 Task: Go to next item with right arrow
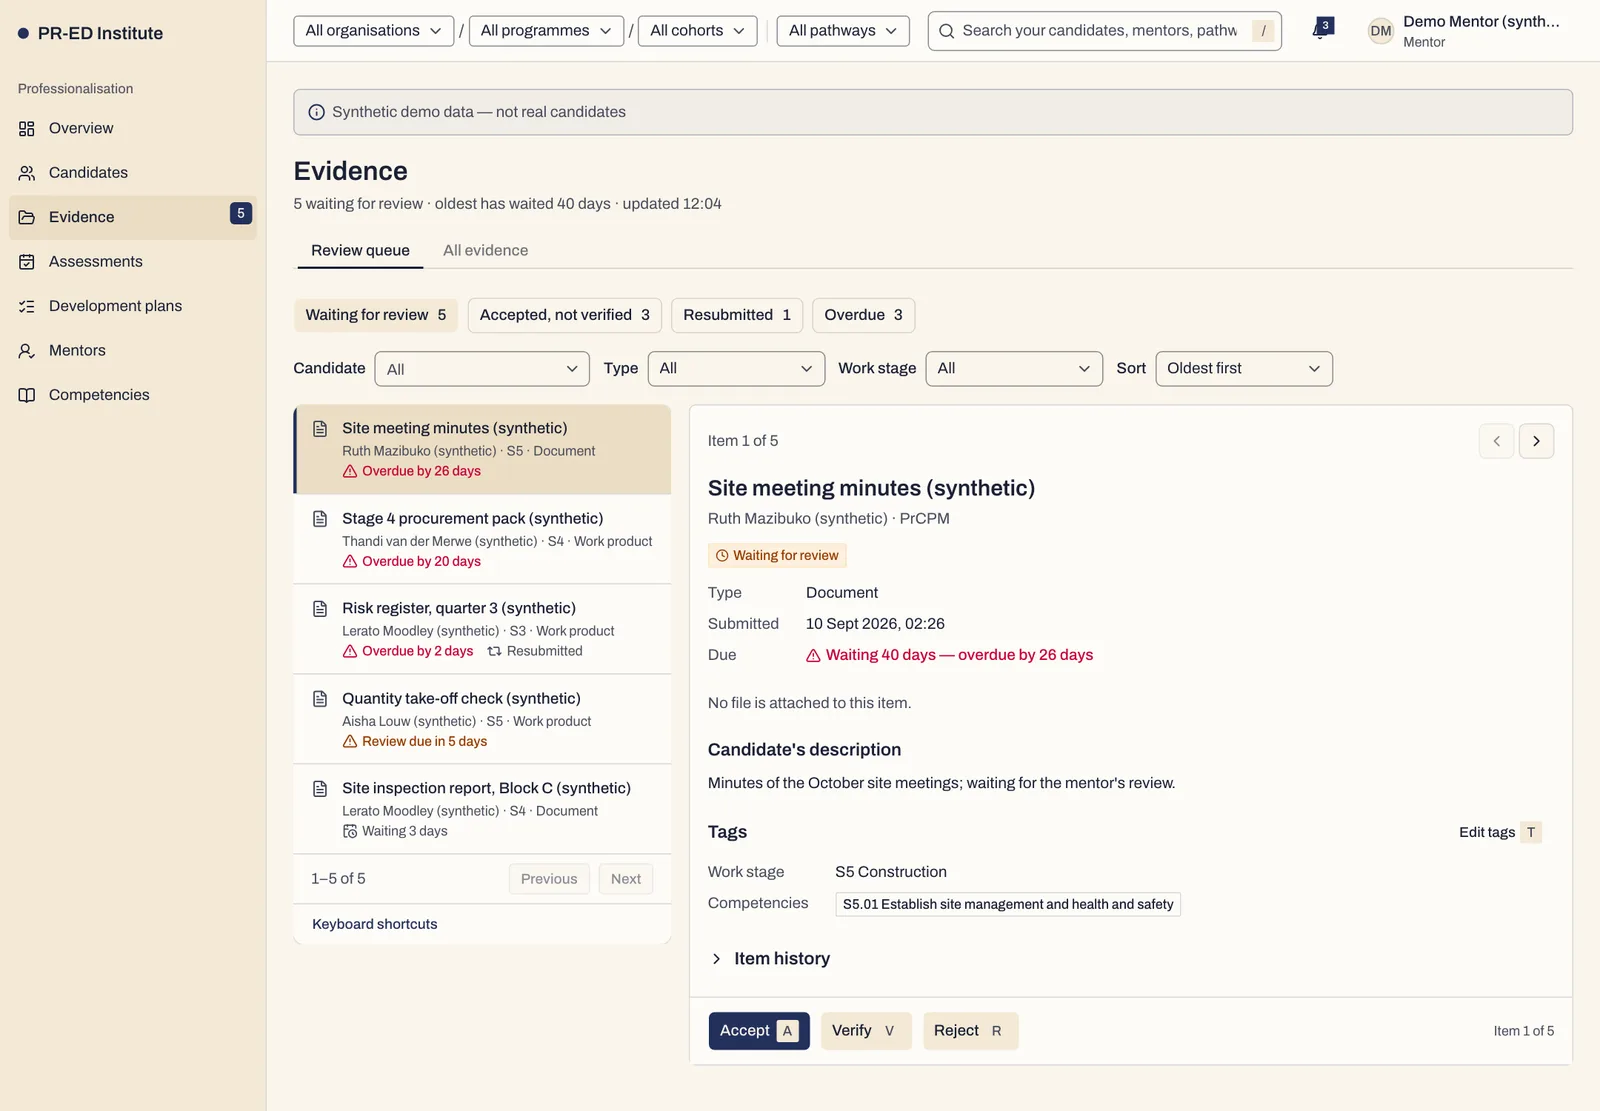(x=1536, y=441)
